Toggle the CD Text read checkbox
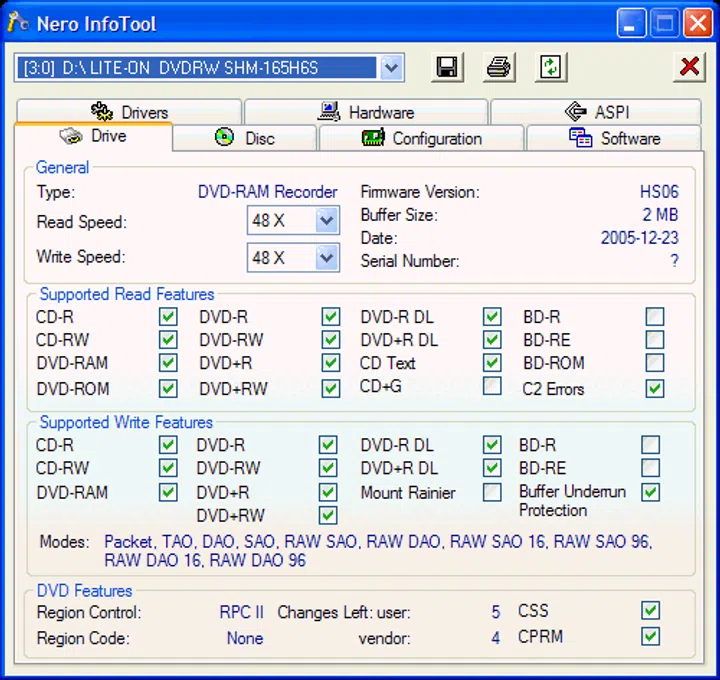Screen dimensions: 720x680 [492, 363]
